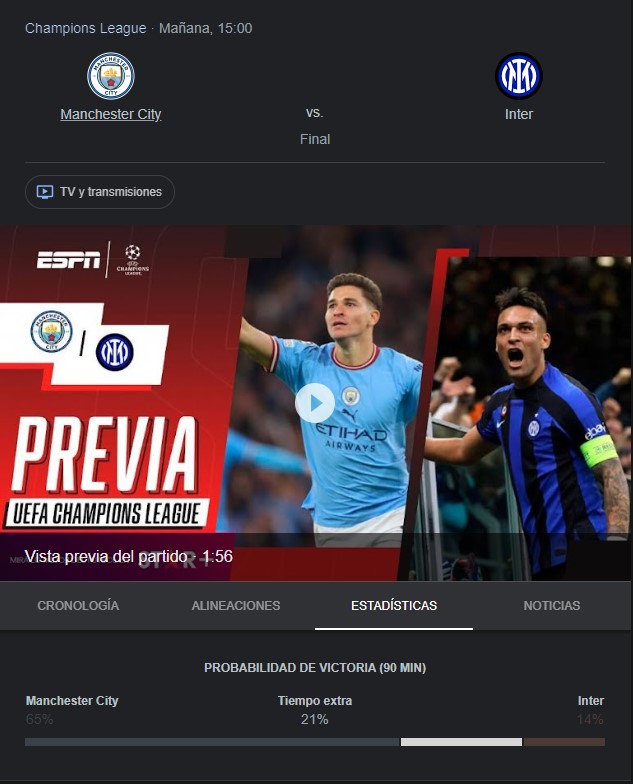633x784 pixels.
Task: Click the Inter Milan crest logo
Action: point(518,76)
